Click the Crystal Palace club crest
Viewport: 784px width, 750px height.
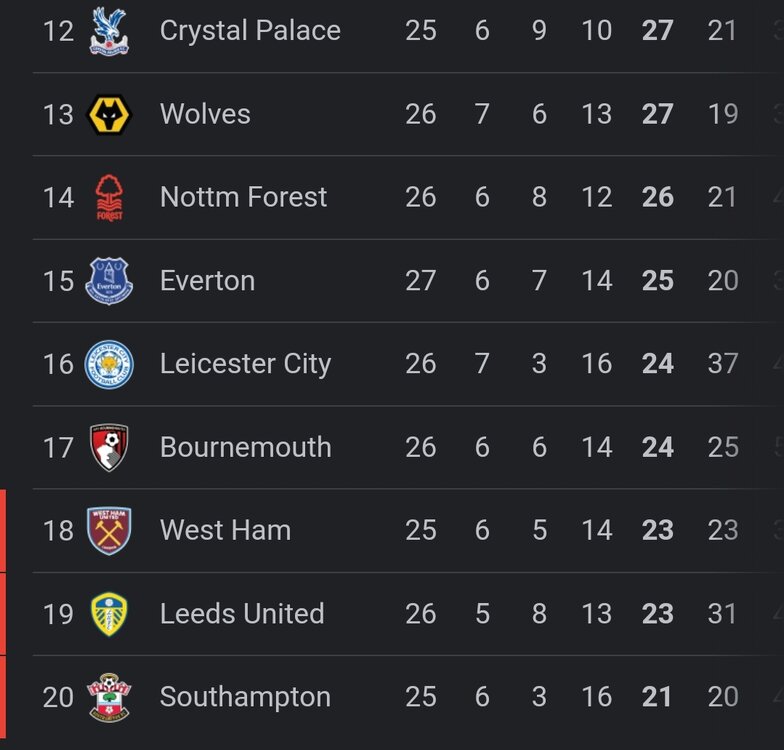[x=109, y=30]
